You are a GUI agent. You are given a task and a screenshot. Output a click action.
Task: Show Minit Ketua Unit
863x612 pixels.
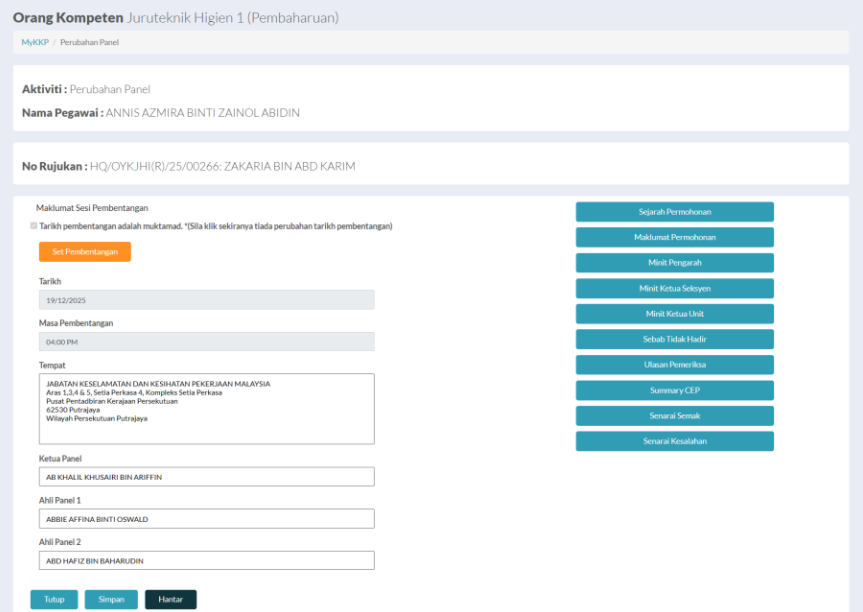(675, 314)
